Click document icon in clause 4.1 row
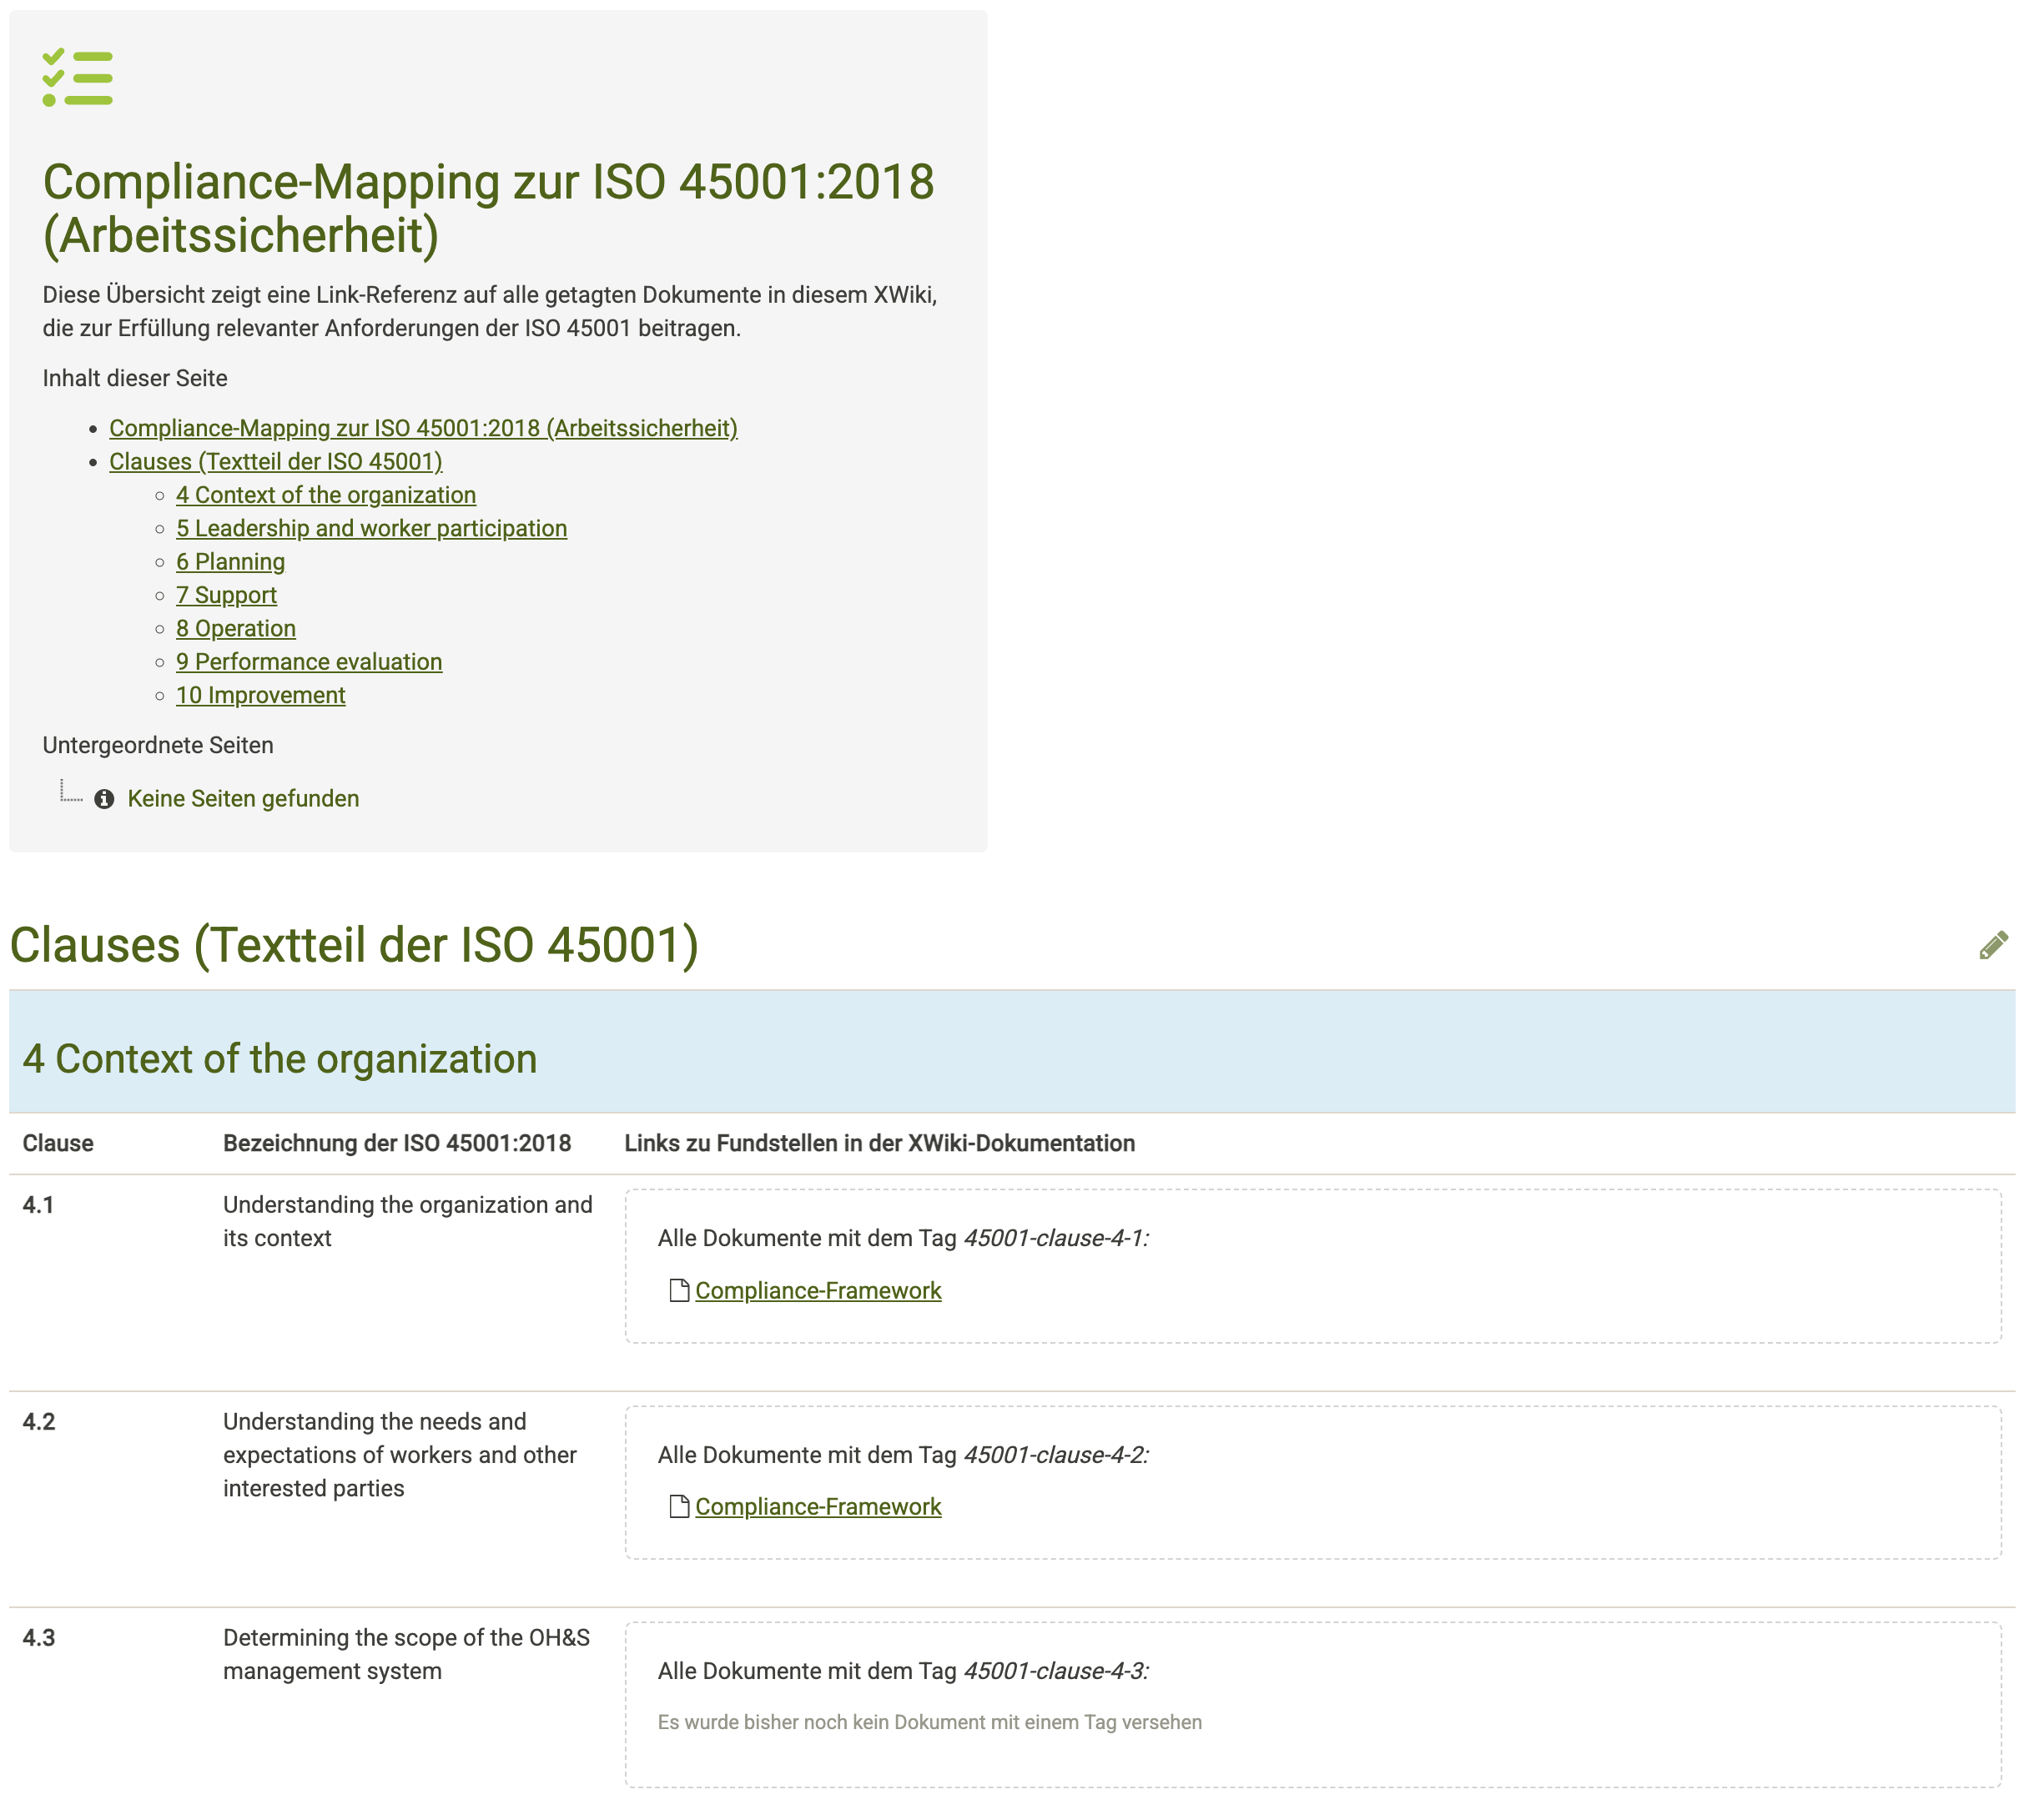2029x1820 pixels. [679, 1291]
